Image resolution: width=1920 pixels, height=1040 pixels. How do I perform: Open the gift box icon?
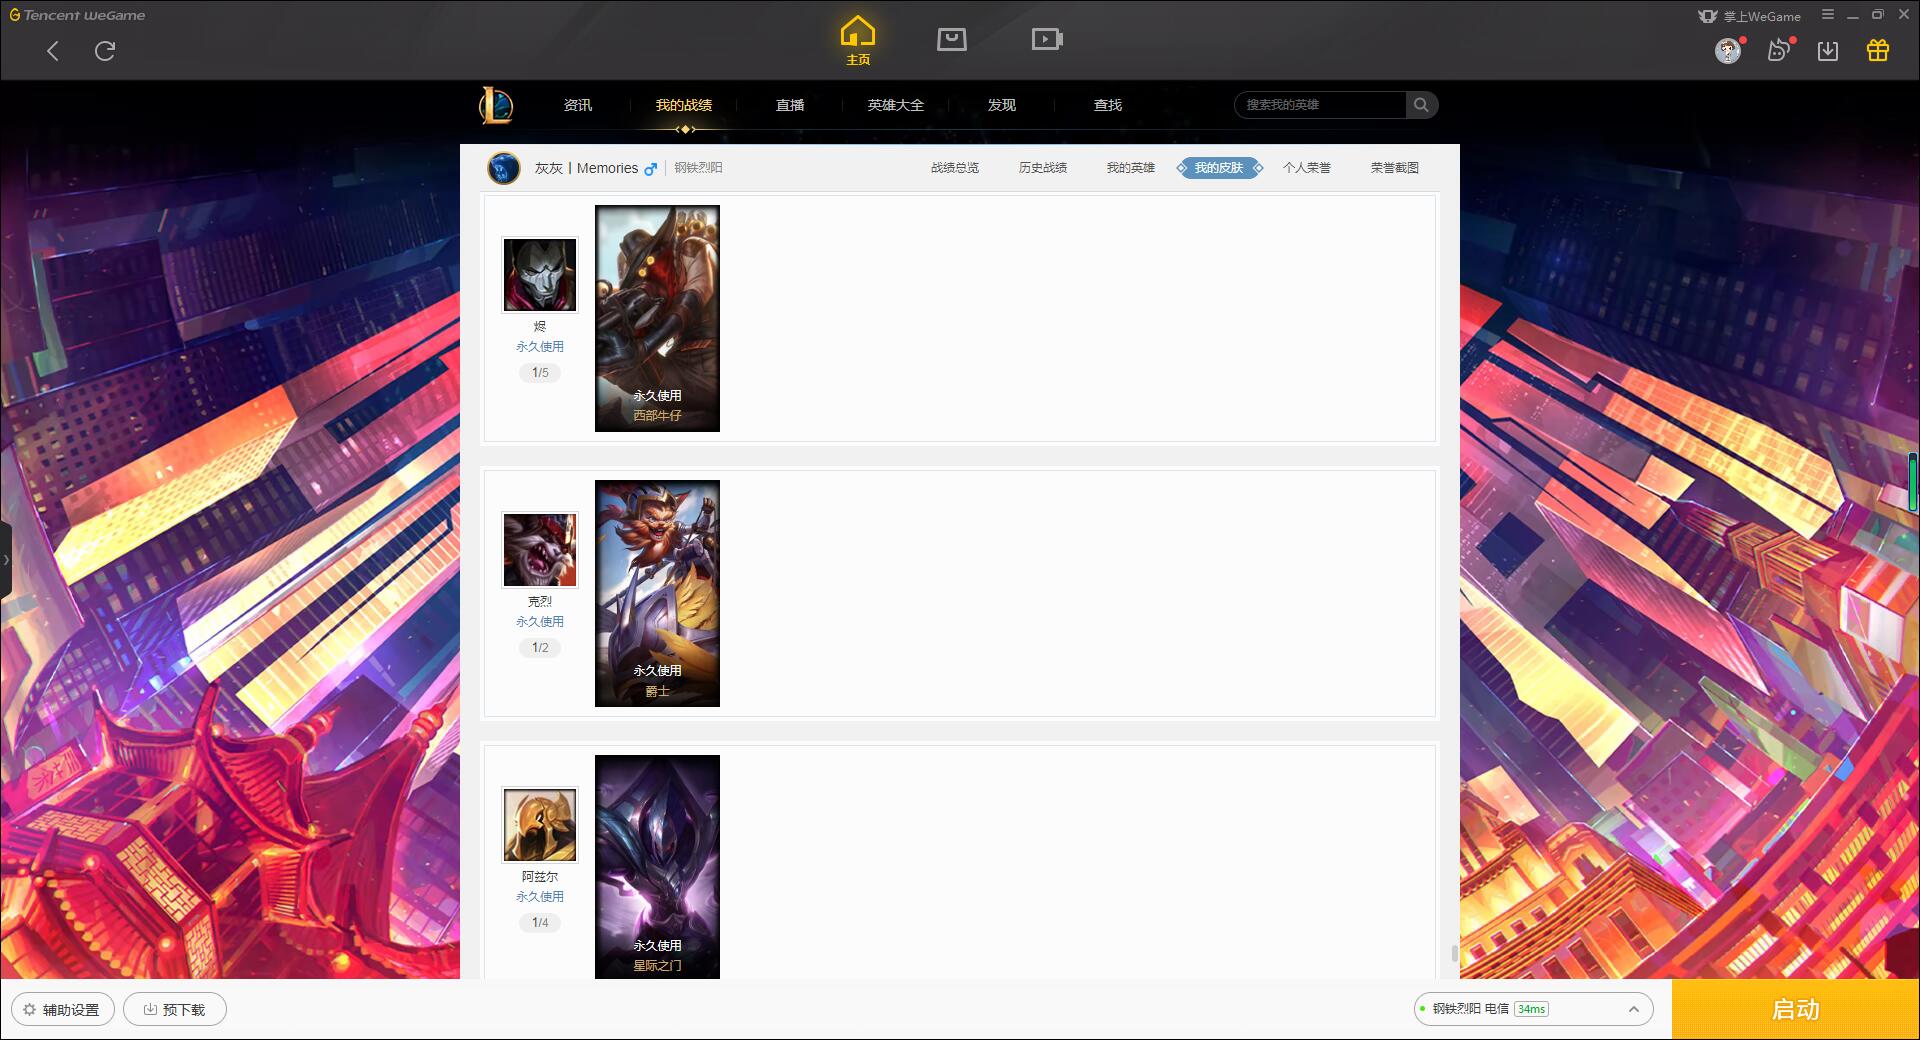point(1878,50)
